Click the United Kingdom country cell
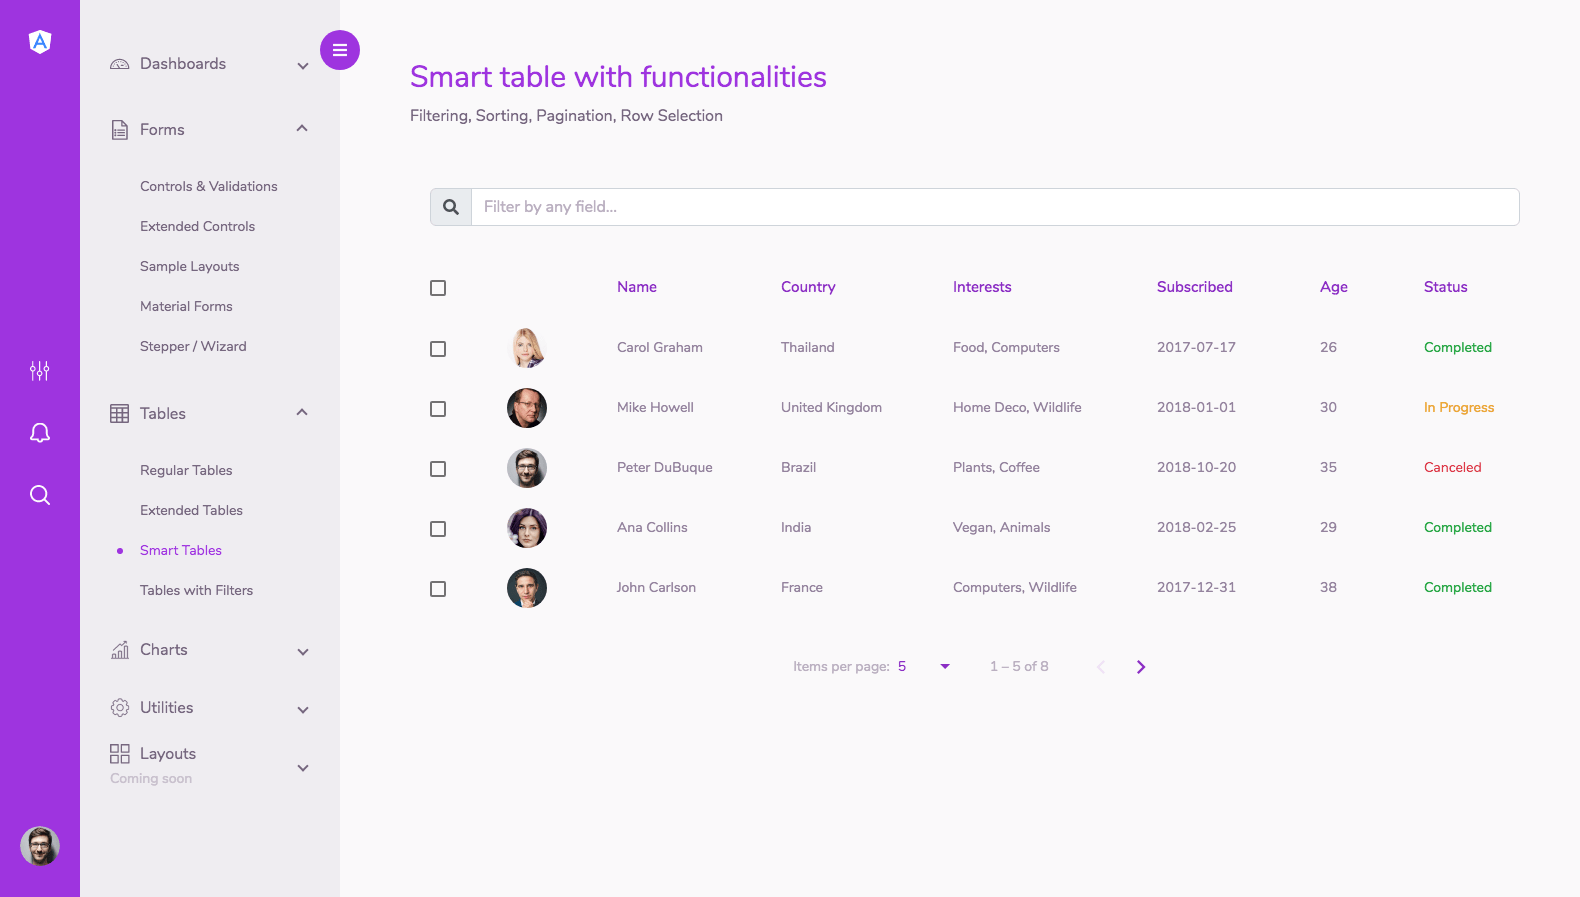The height and width of the screenshot is (897, 1580). pyautogui.click(x=832, y=407)
